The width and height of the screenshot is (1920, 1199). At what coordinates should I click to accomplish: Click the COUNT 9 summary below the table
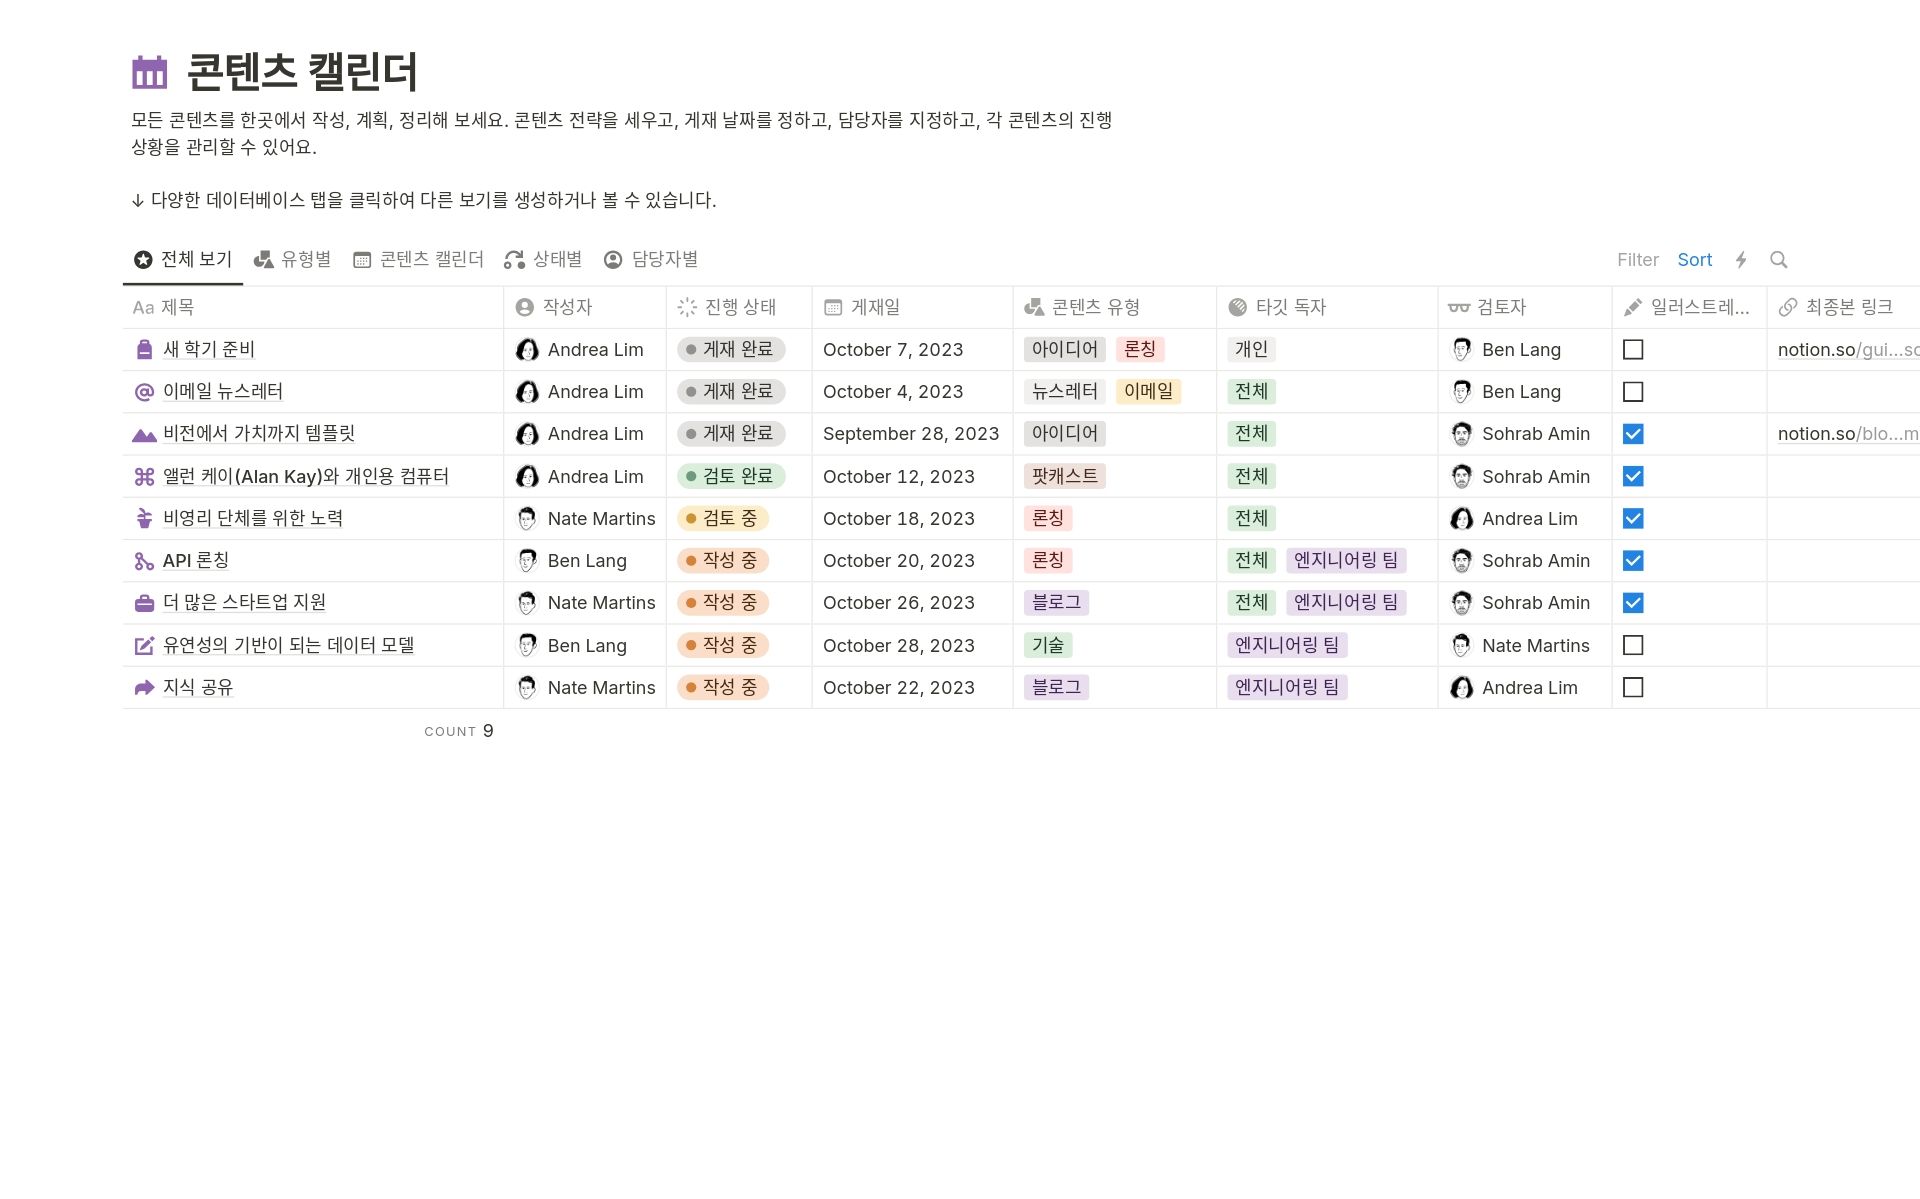tap(459, 730)
